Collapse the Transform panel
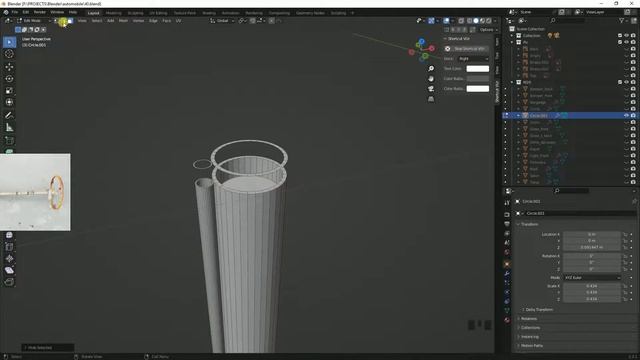The height and width of the screenshot is (360, 640). [529, 224]
